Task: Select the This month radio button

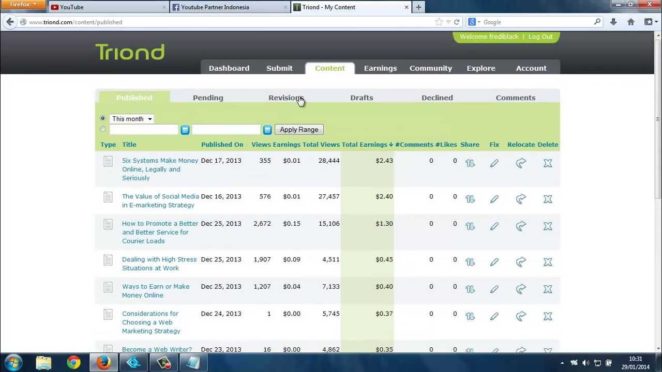Action: click(103, 119)
